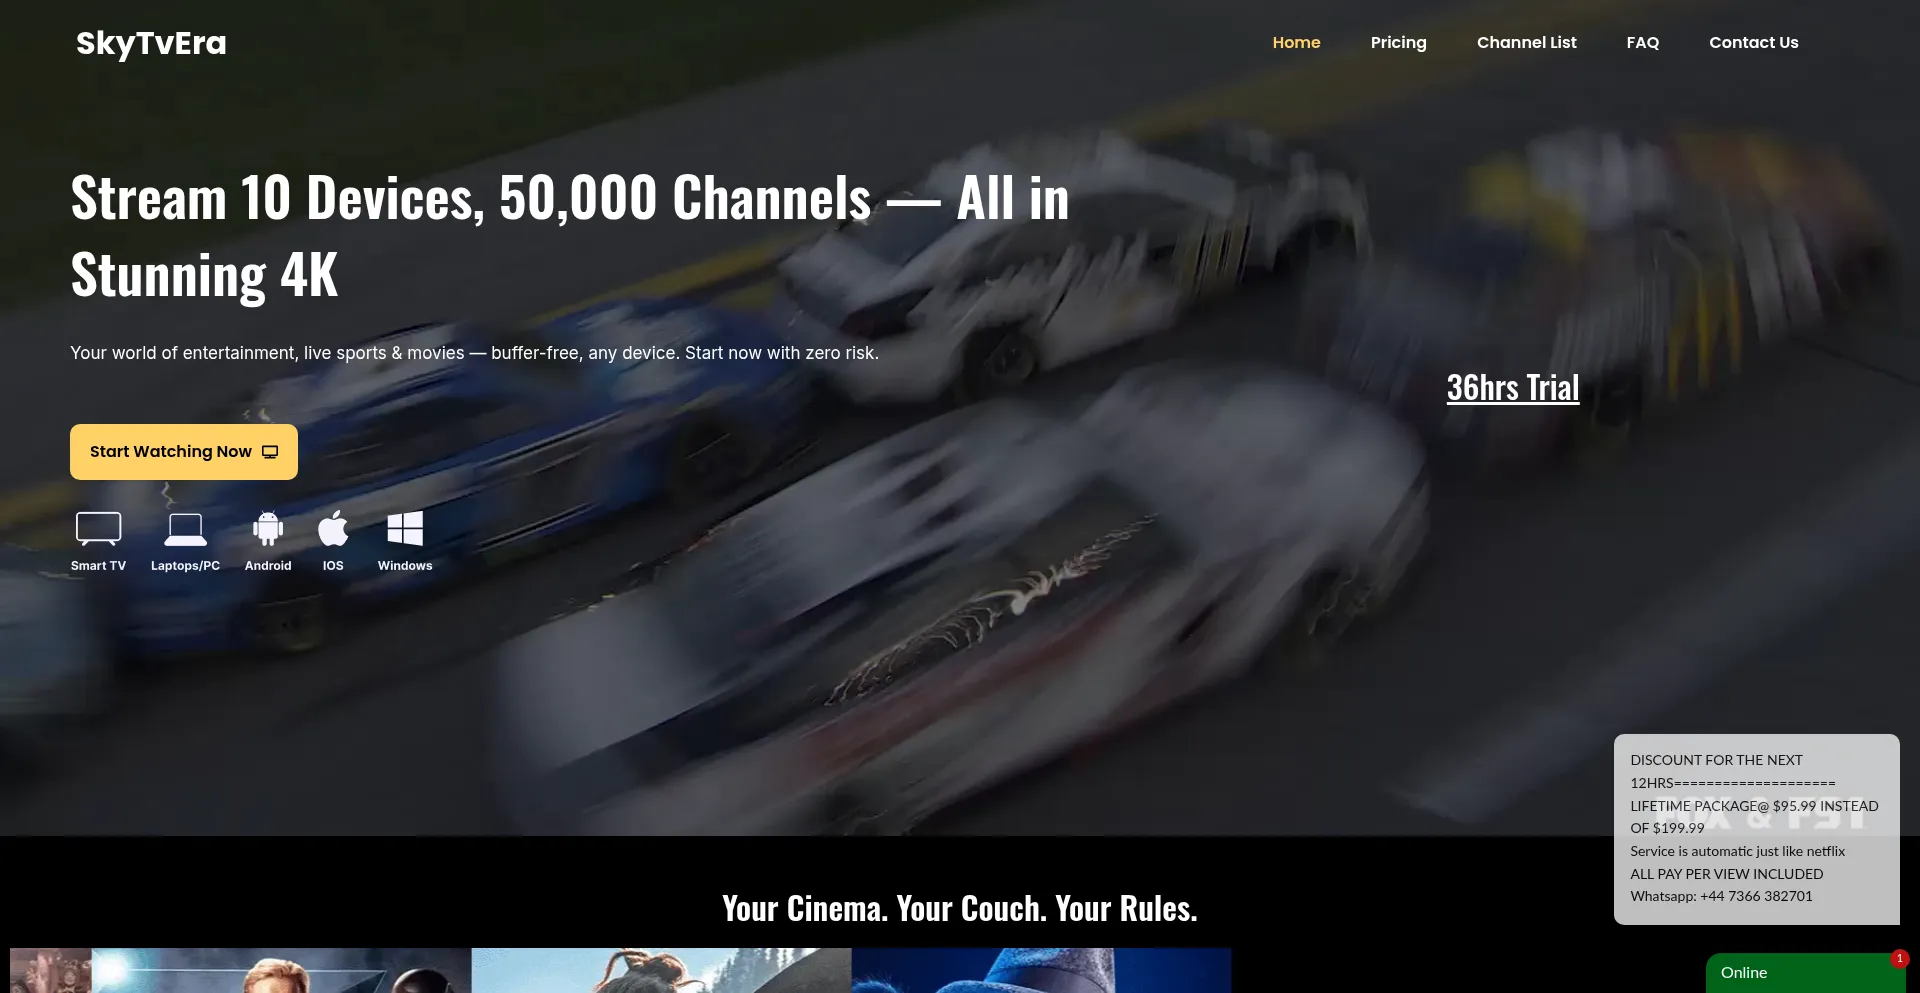The width and height of the screenshot is (1920, 993).
Task: Click the Apple iOS icon
Action: [x=333, y=528]
